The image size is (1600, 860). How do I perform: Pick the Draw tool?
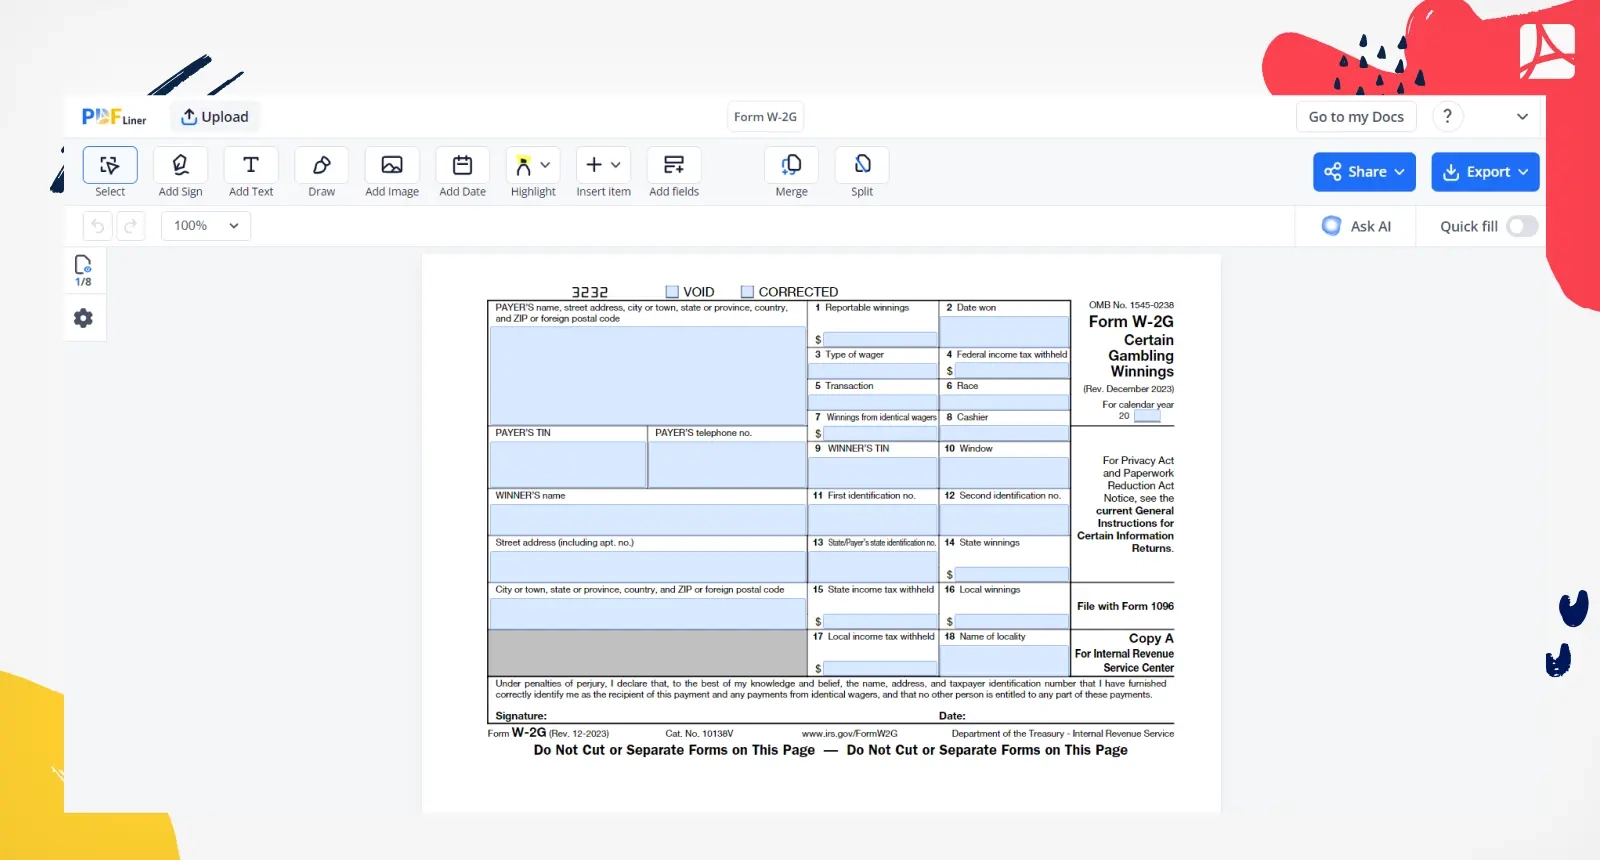coord(321,165)
